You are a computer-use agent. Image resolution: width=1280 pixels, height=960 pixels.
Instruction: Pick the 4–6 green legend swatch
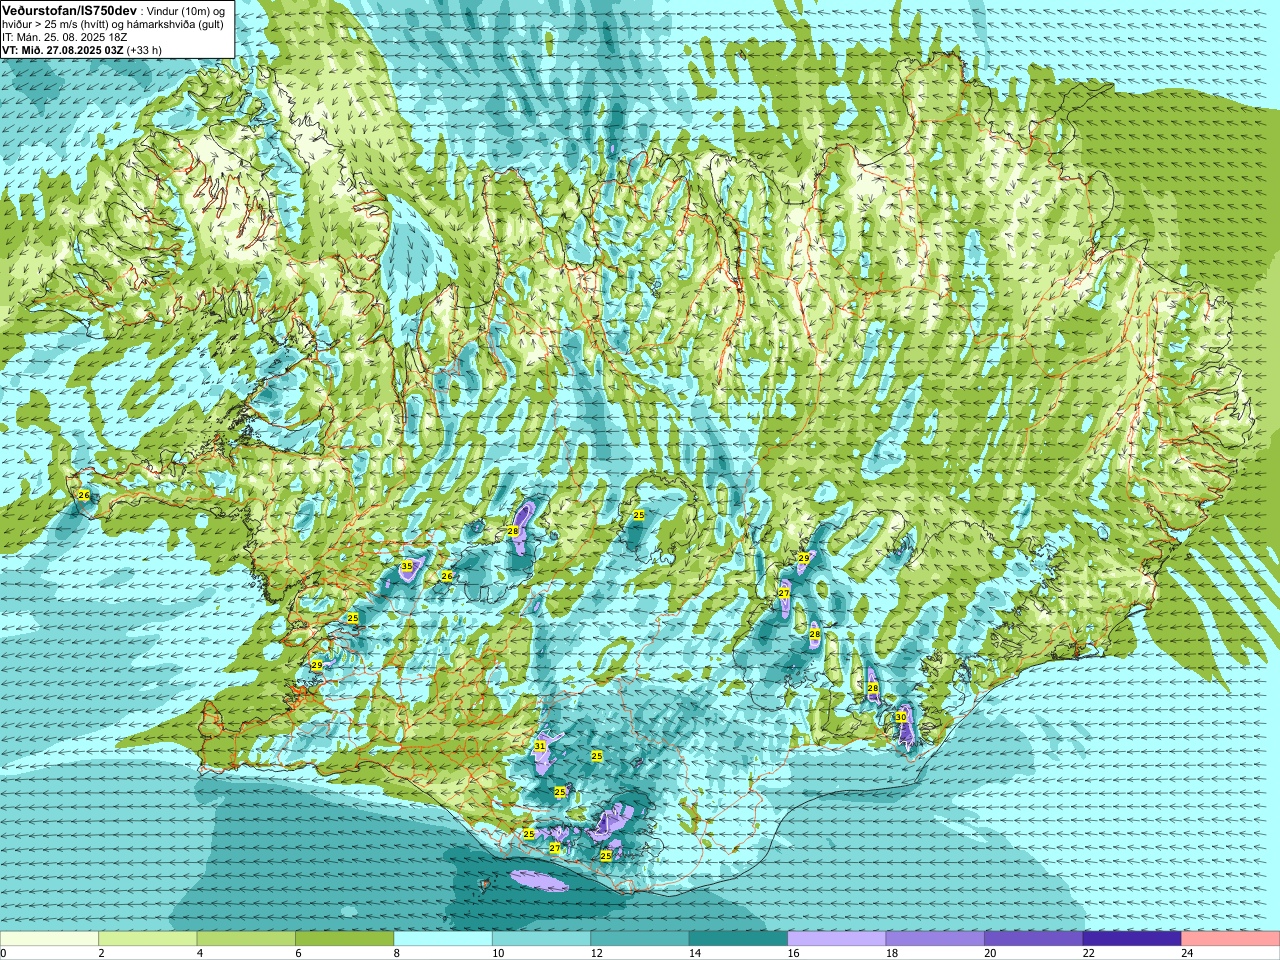246,939
